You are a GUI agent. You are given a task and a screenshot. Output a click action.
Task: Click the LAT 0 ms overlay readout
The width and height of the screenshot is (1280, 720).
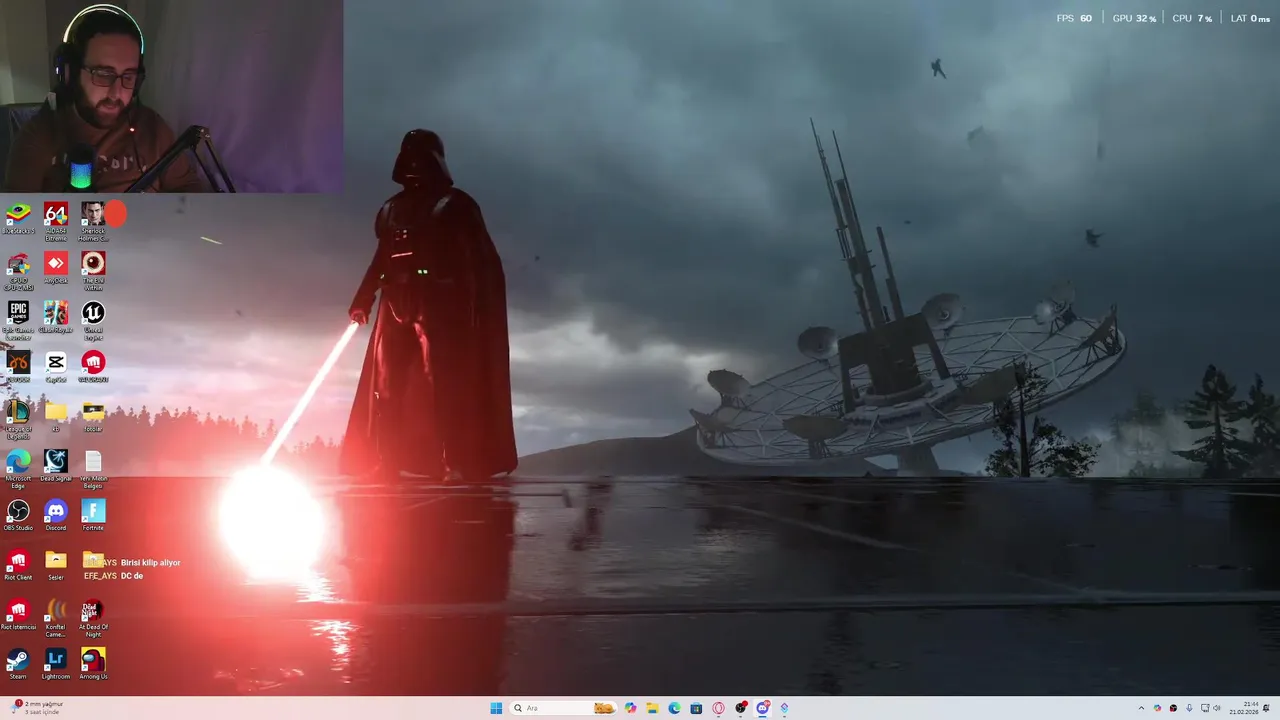click(1250, 18)
